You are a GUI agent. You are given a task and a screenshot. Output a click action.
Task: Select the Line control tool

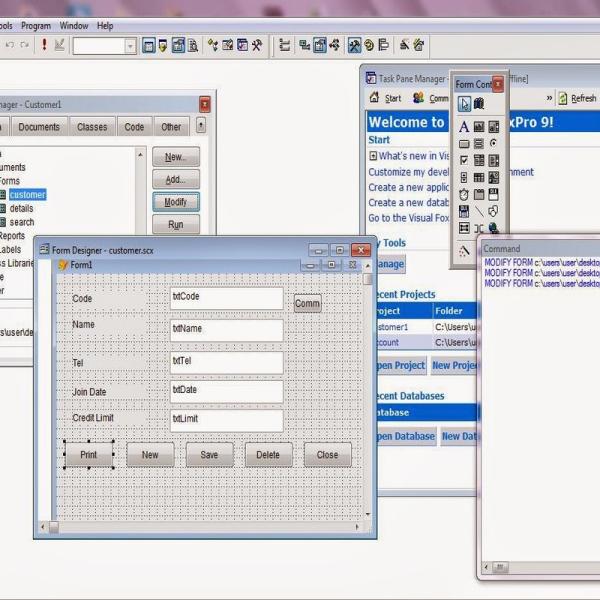click(x=479, y=211)
